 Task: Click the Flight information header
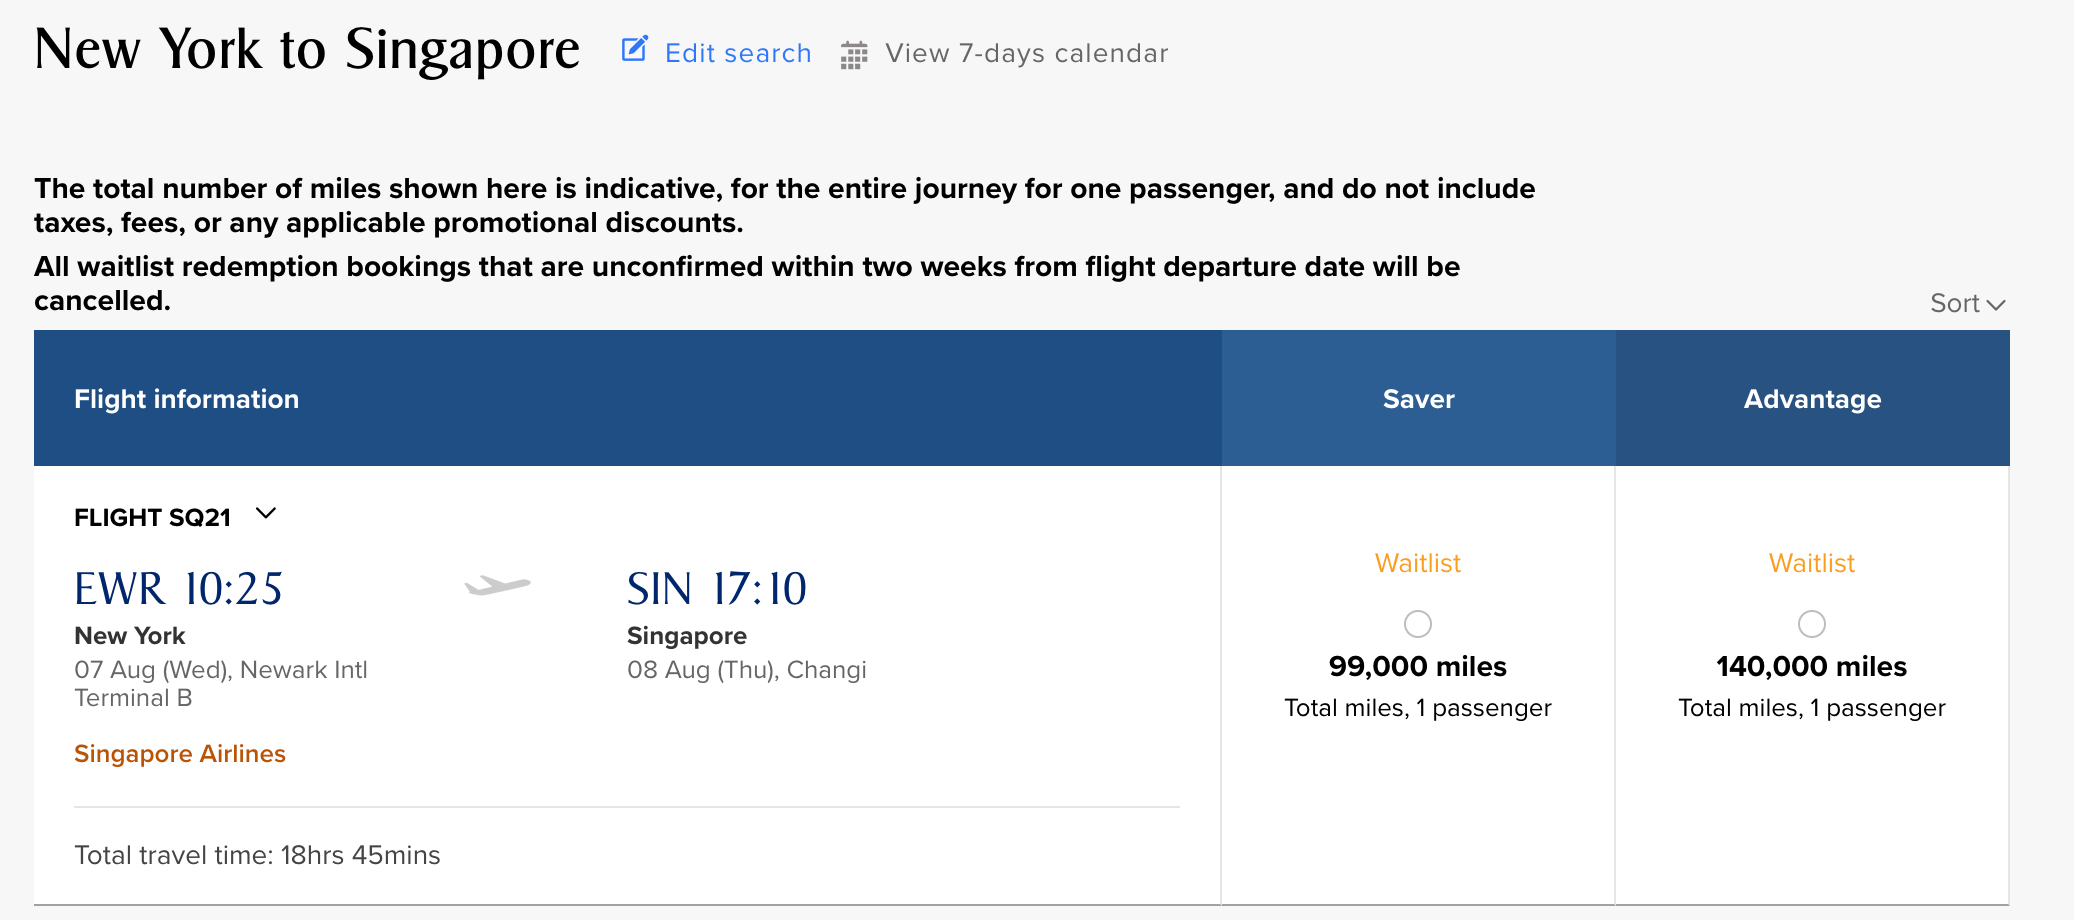click(x=186, y=399)
